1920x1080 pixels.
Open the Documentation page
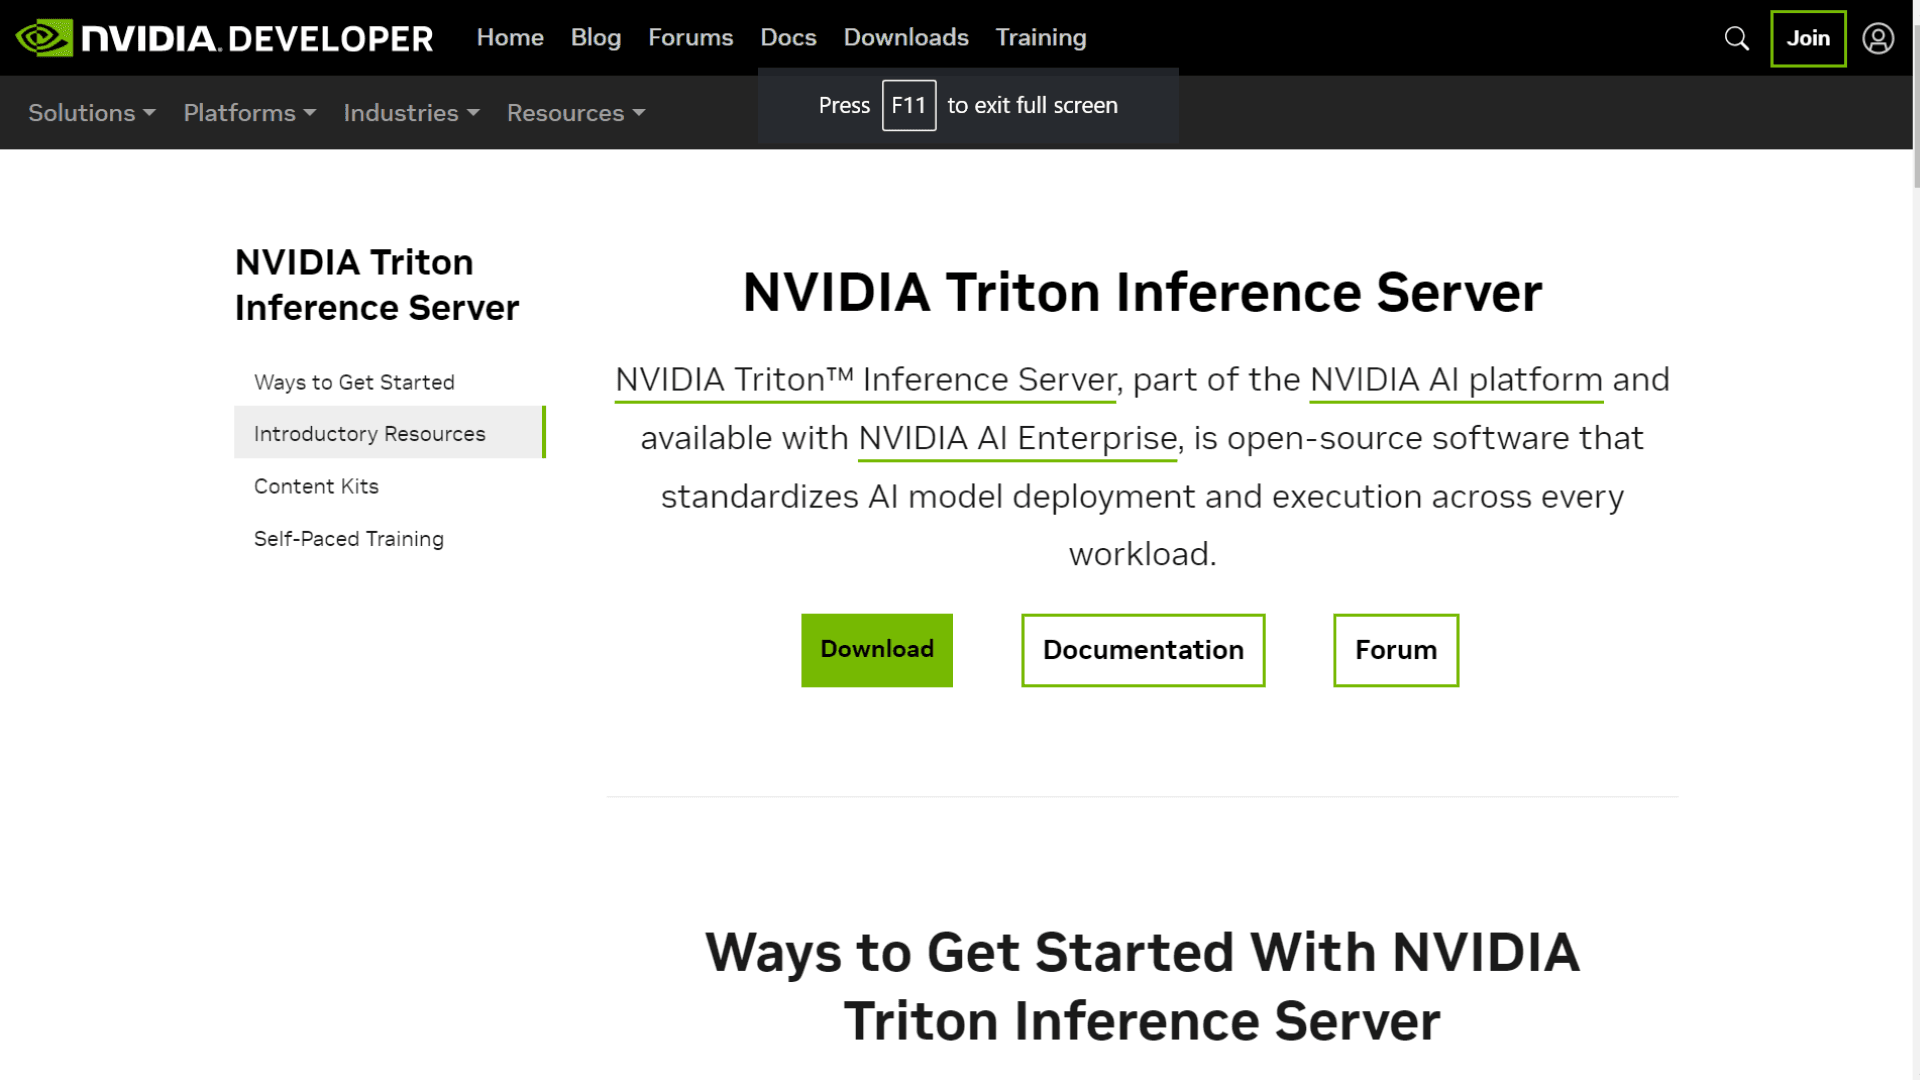pos(1142,650)
